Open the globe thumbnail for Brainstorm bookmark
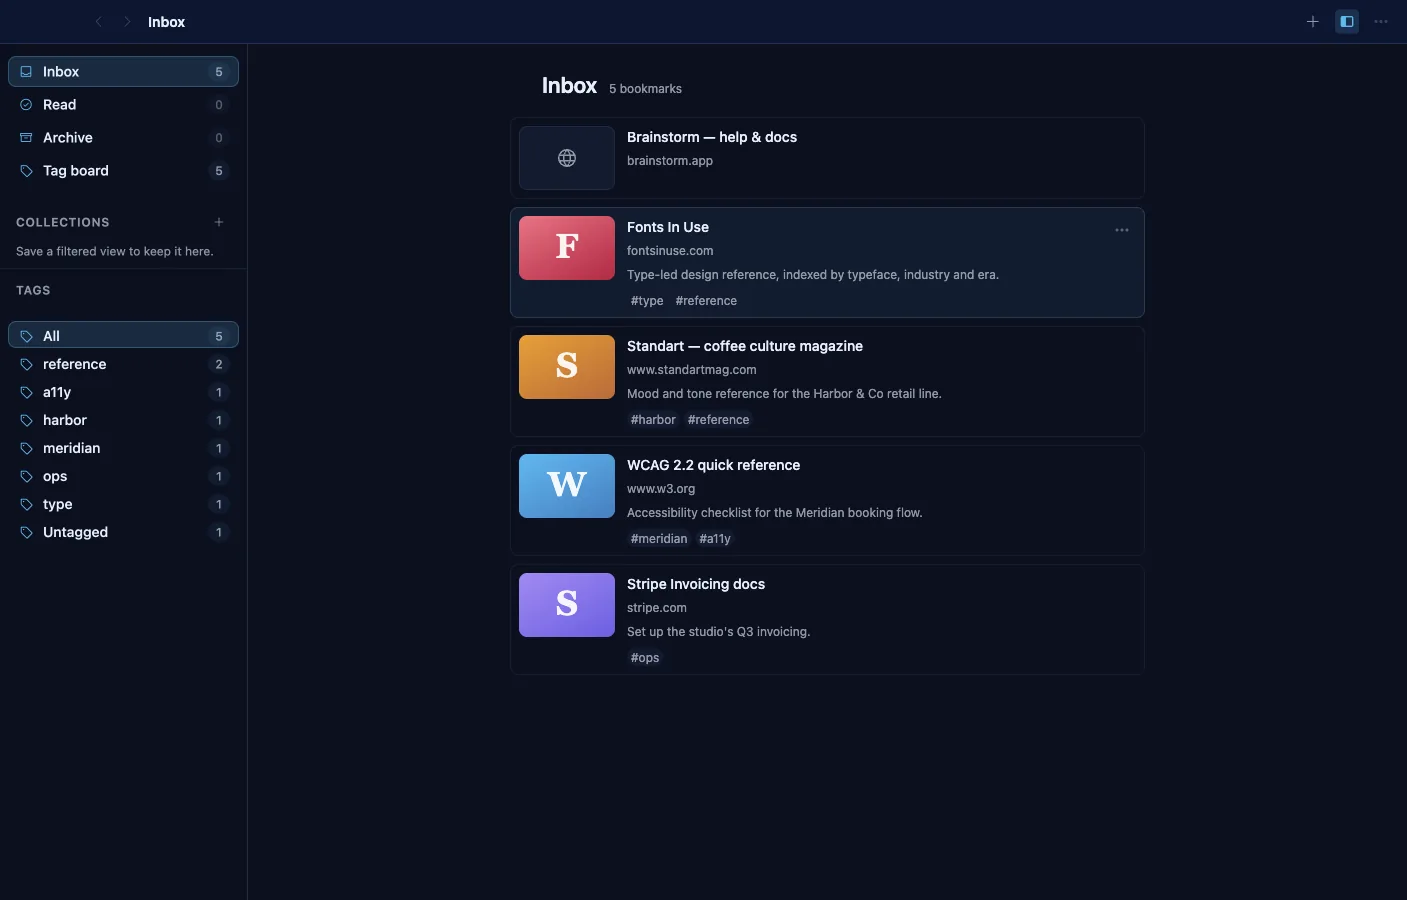Image resolution: width=1407 pixels, height=900 pixels. pyautogui.click(x=567, y=158)
